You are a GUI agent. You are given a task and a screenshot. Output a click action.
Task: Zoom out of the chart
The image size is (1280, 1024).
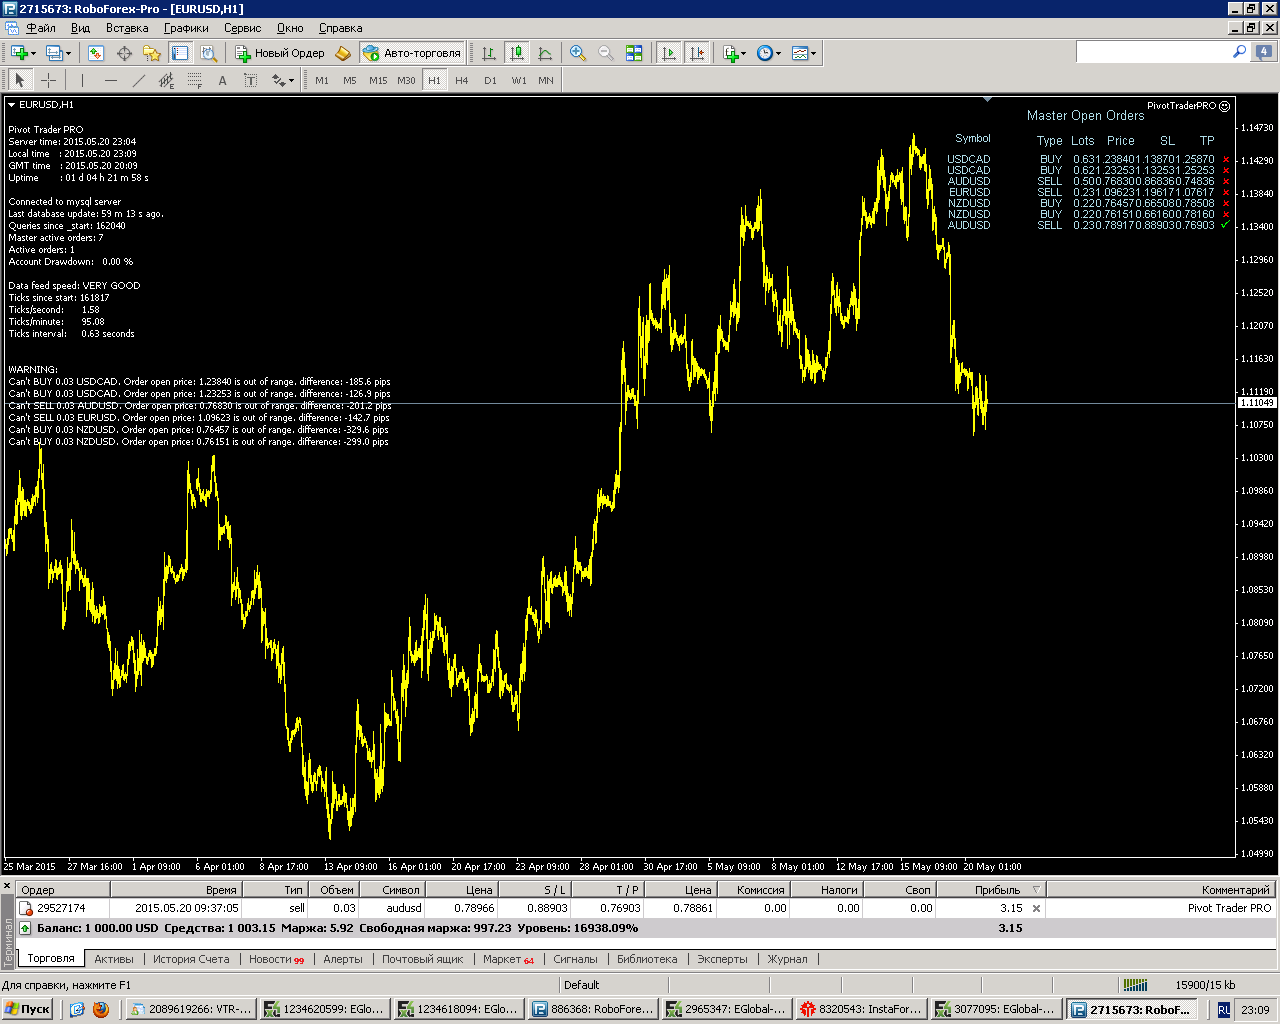(x=606, y=53)
